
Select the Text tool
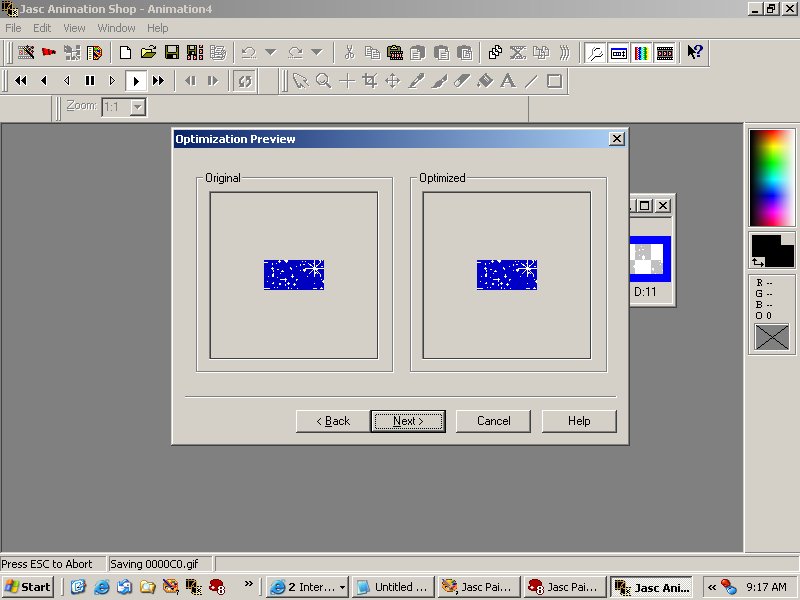pos(508,81)
